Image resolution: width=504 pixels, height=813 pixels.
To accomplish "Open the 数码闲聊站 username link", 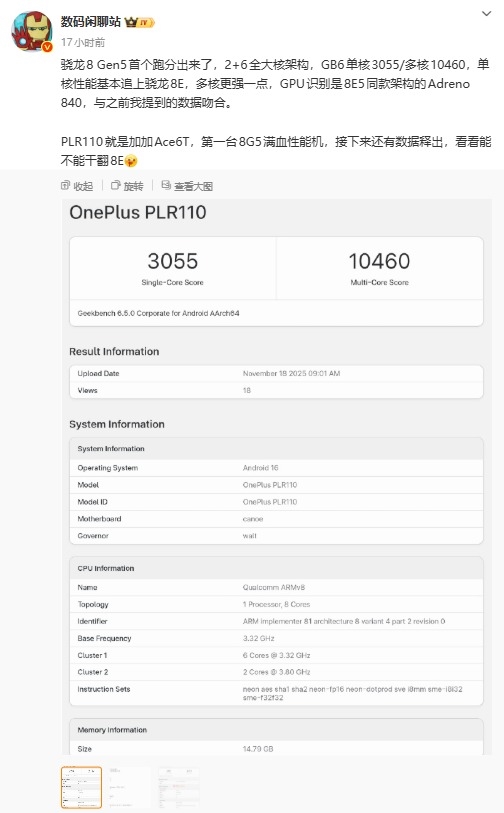I will point(90,22).
